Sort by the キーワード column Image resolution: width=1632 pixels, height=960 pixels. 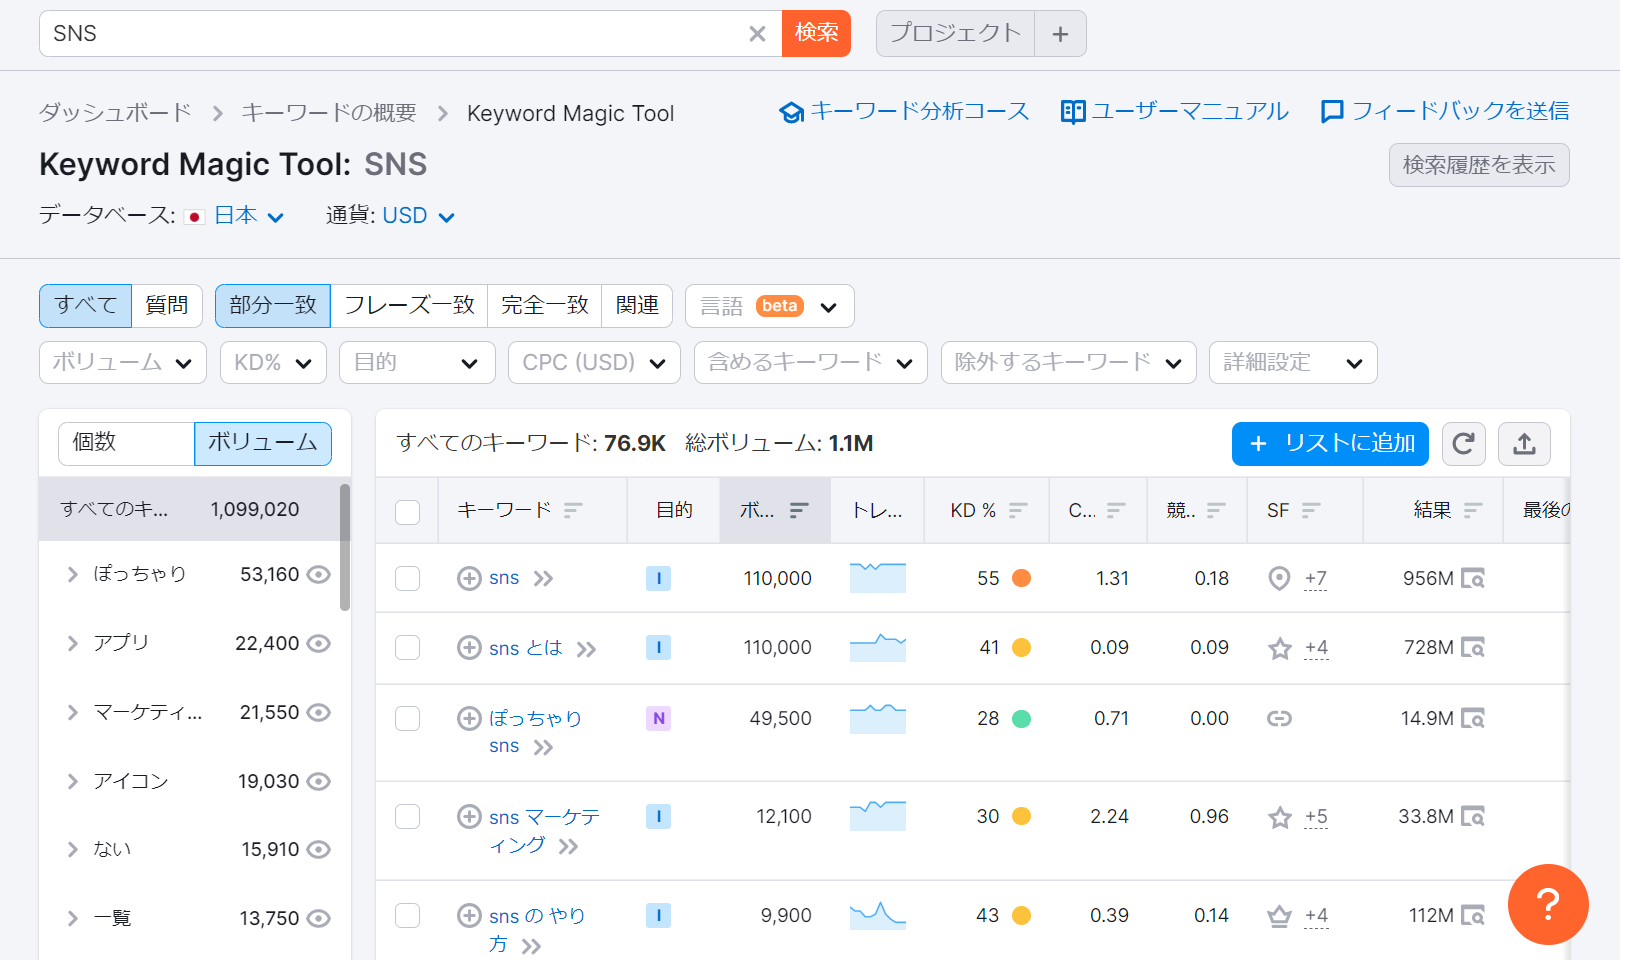point(573,510)
